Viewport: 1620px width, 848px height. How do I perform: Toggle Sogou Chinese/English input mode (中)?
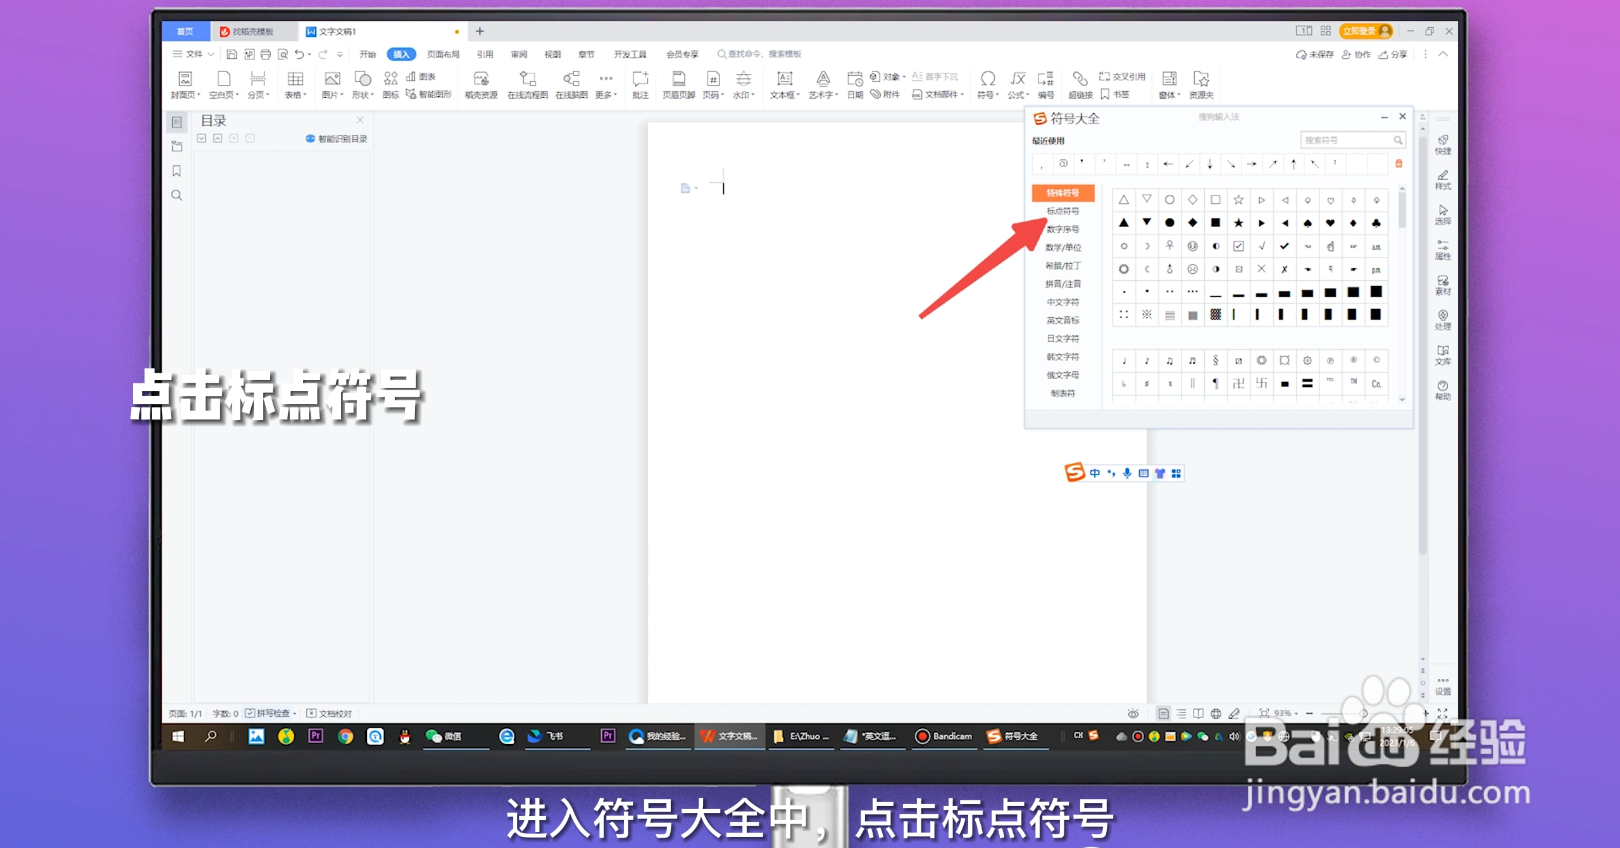[x=1095, y=473]
